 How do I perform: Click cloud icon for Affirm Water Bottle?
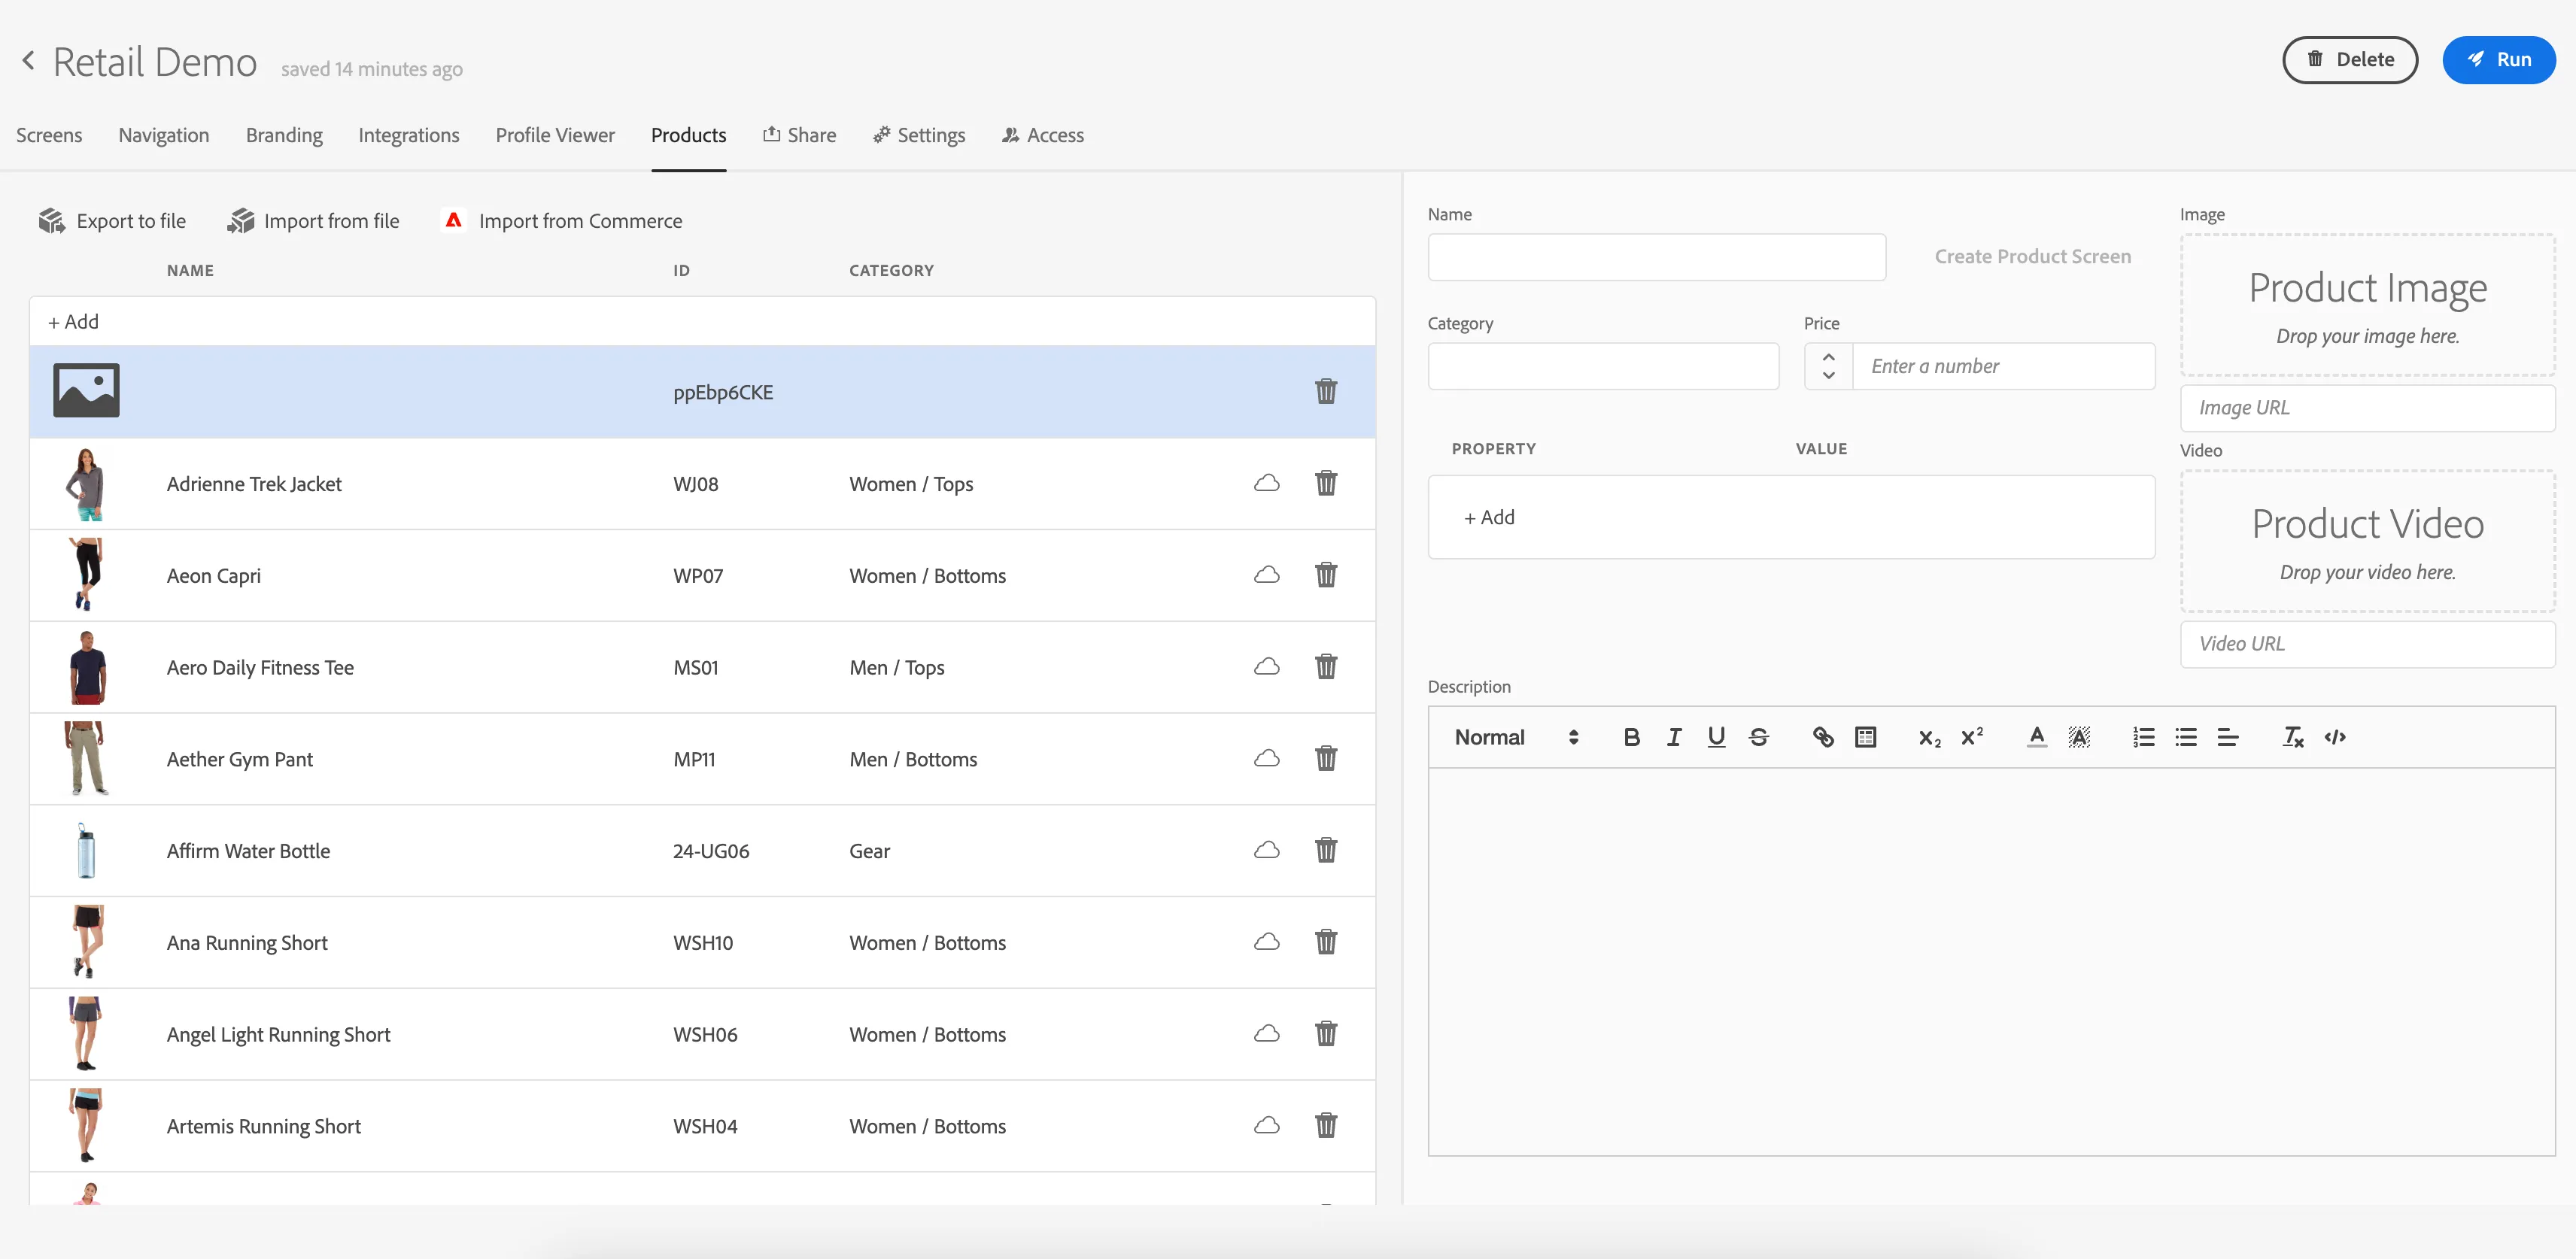1267,850
